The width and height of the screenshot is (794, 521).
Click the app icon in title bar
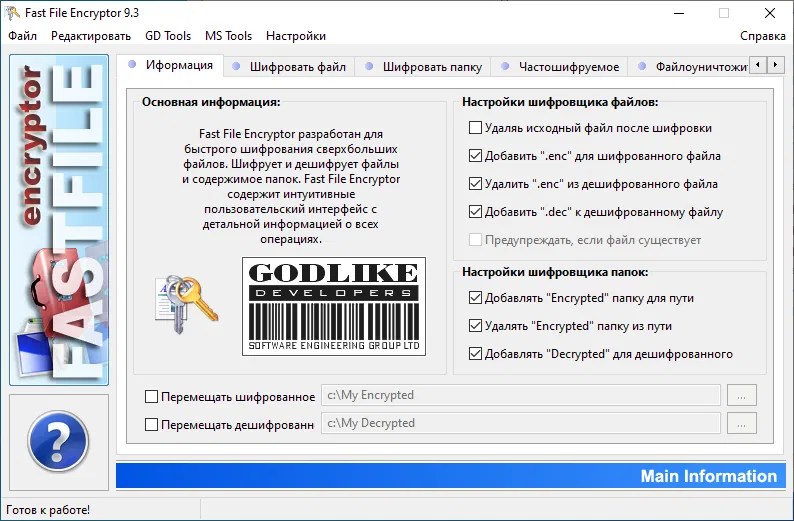(x=13, y=13)
